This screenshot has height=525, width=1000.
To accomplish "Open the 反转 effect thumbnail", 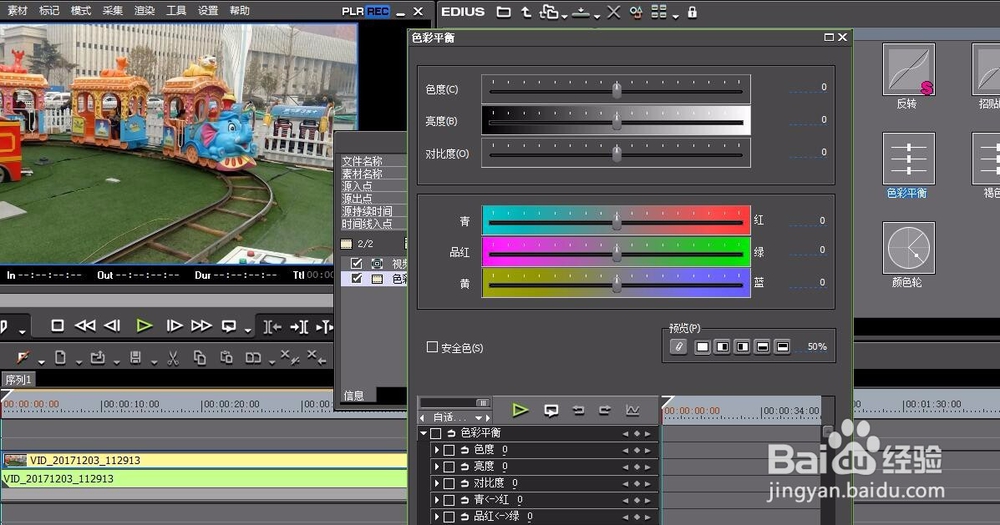I will click(x=908, y=69).
